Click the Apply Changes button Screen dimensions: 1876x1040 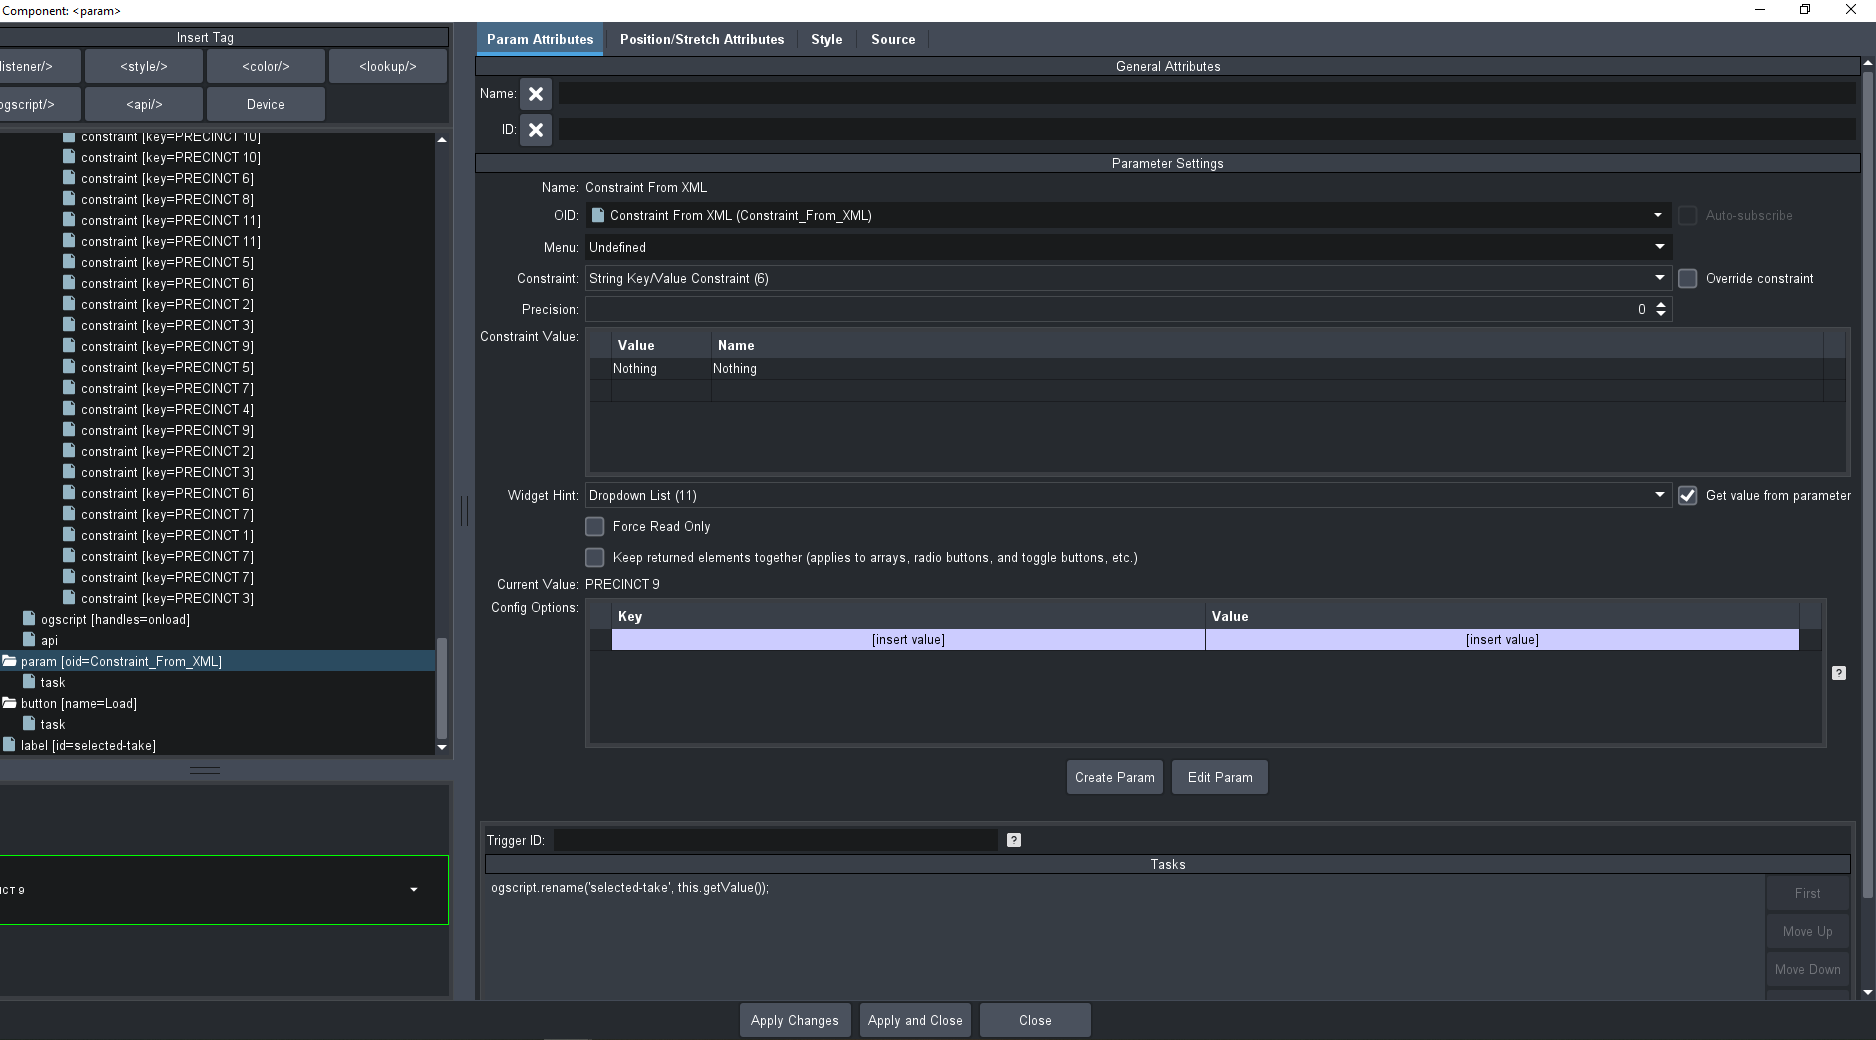tap(794, 1020)
